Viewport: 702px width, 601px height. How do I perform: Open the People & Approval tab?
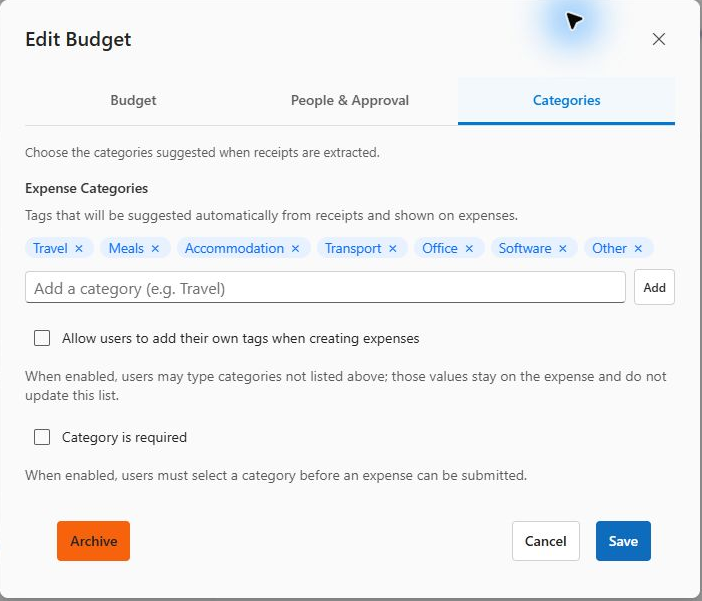tap(350, 101)
